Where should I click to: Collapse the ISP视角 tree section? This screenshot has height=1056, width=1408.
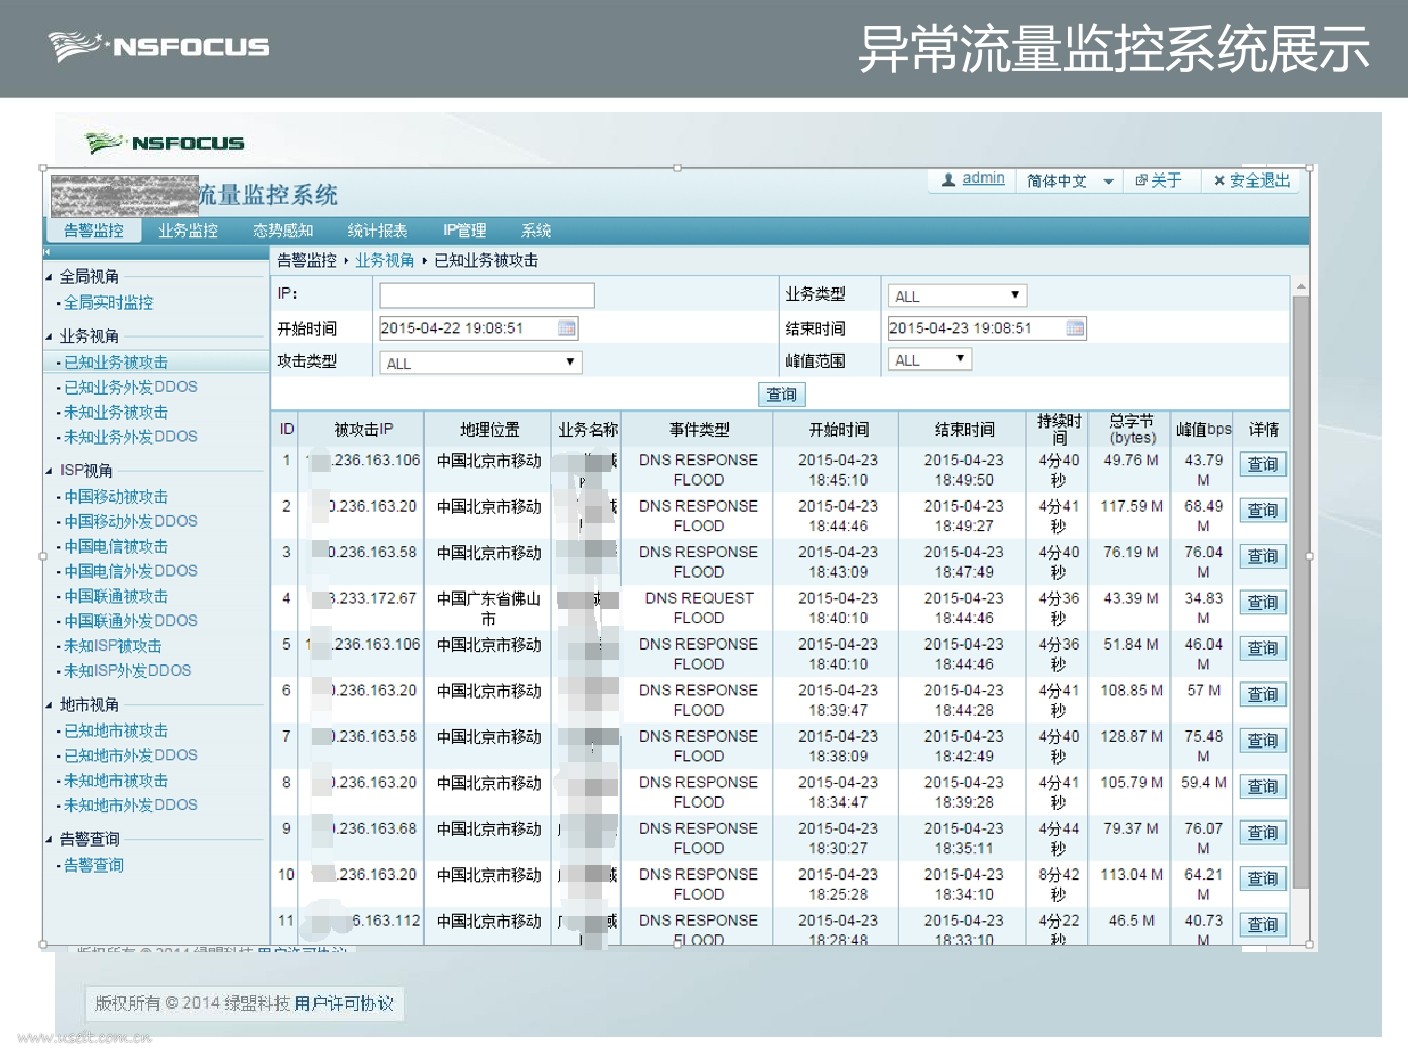click(49, 471)
